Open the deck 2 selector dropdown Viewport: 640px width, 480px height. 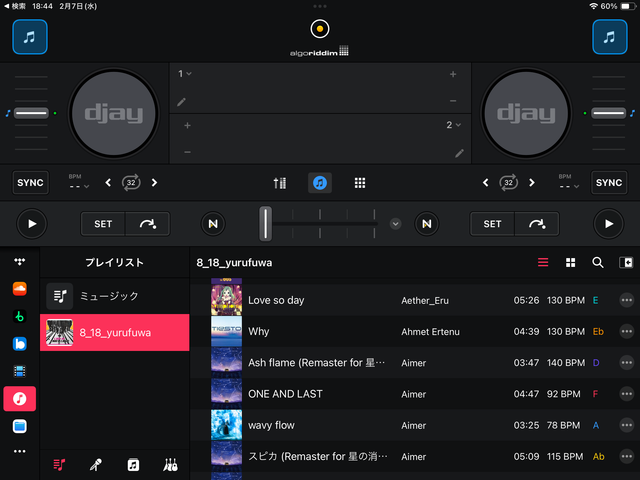point(453,125)
